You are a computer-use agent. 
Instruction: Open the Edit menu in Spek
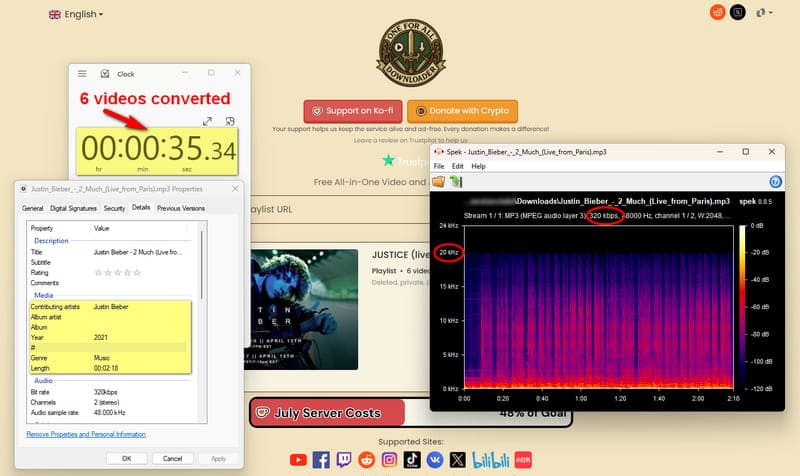coord(458,166)
